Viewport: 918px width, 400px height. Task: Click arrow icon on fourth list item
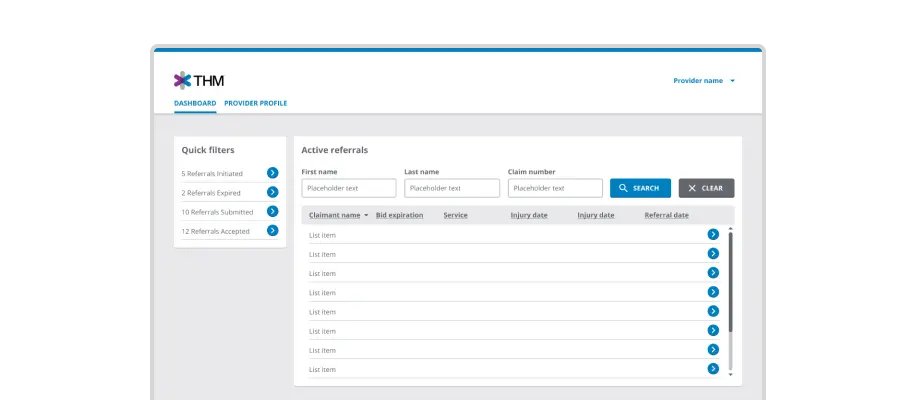click(x=713, y=292)
